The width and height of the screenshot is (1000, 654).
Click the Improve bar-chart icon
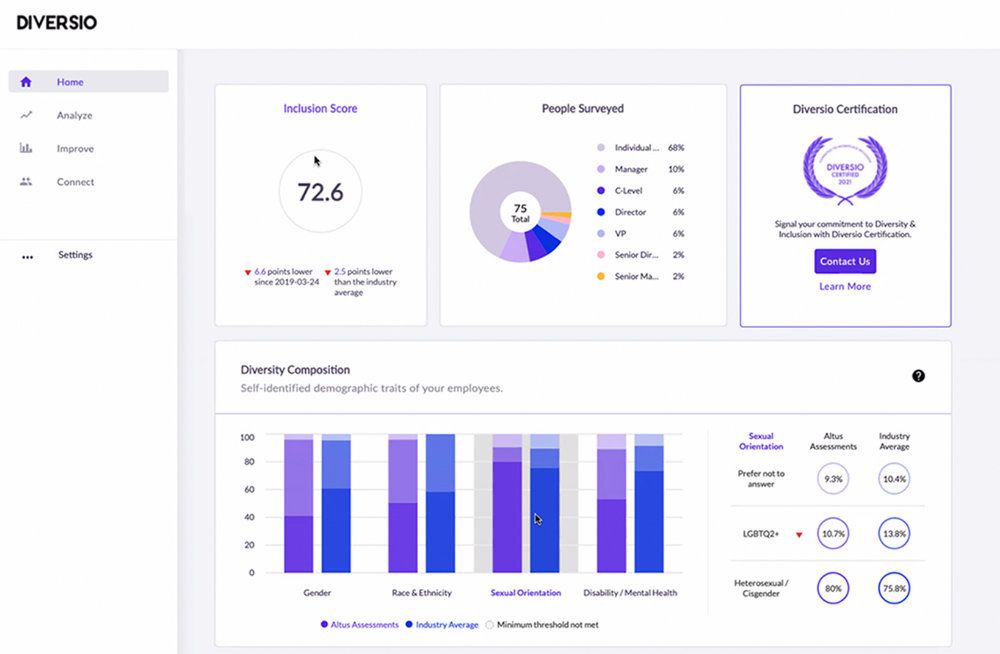pyautogui.click(x=26, y=149)
